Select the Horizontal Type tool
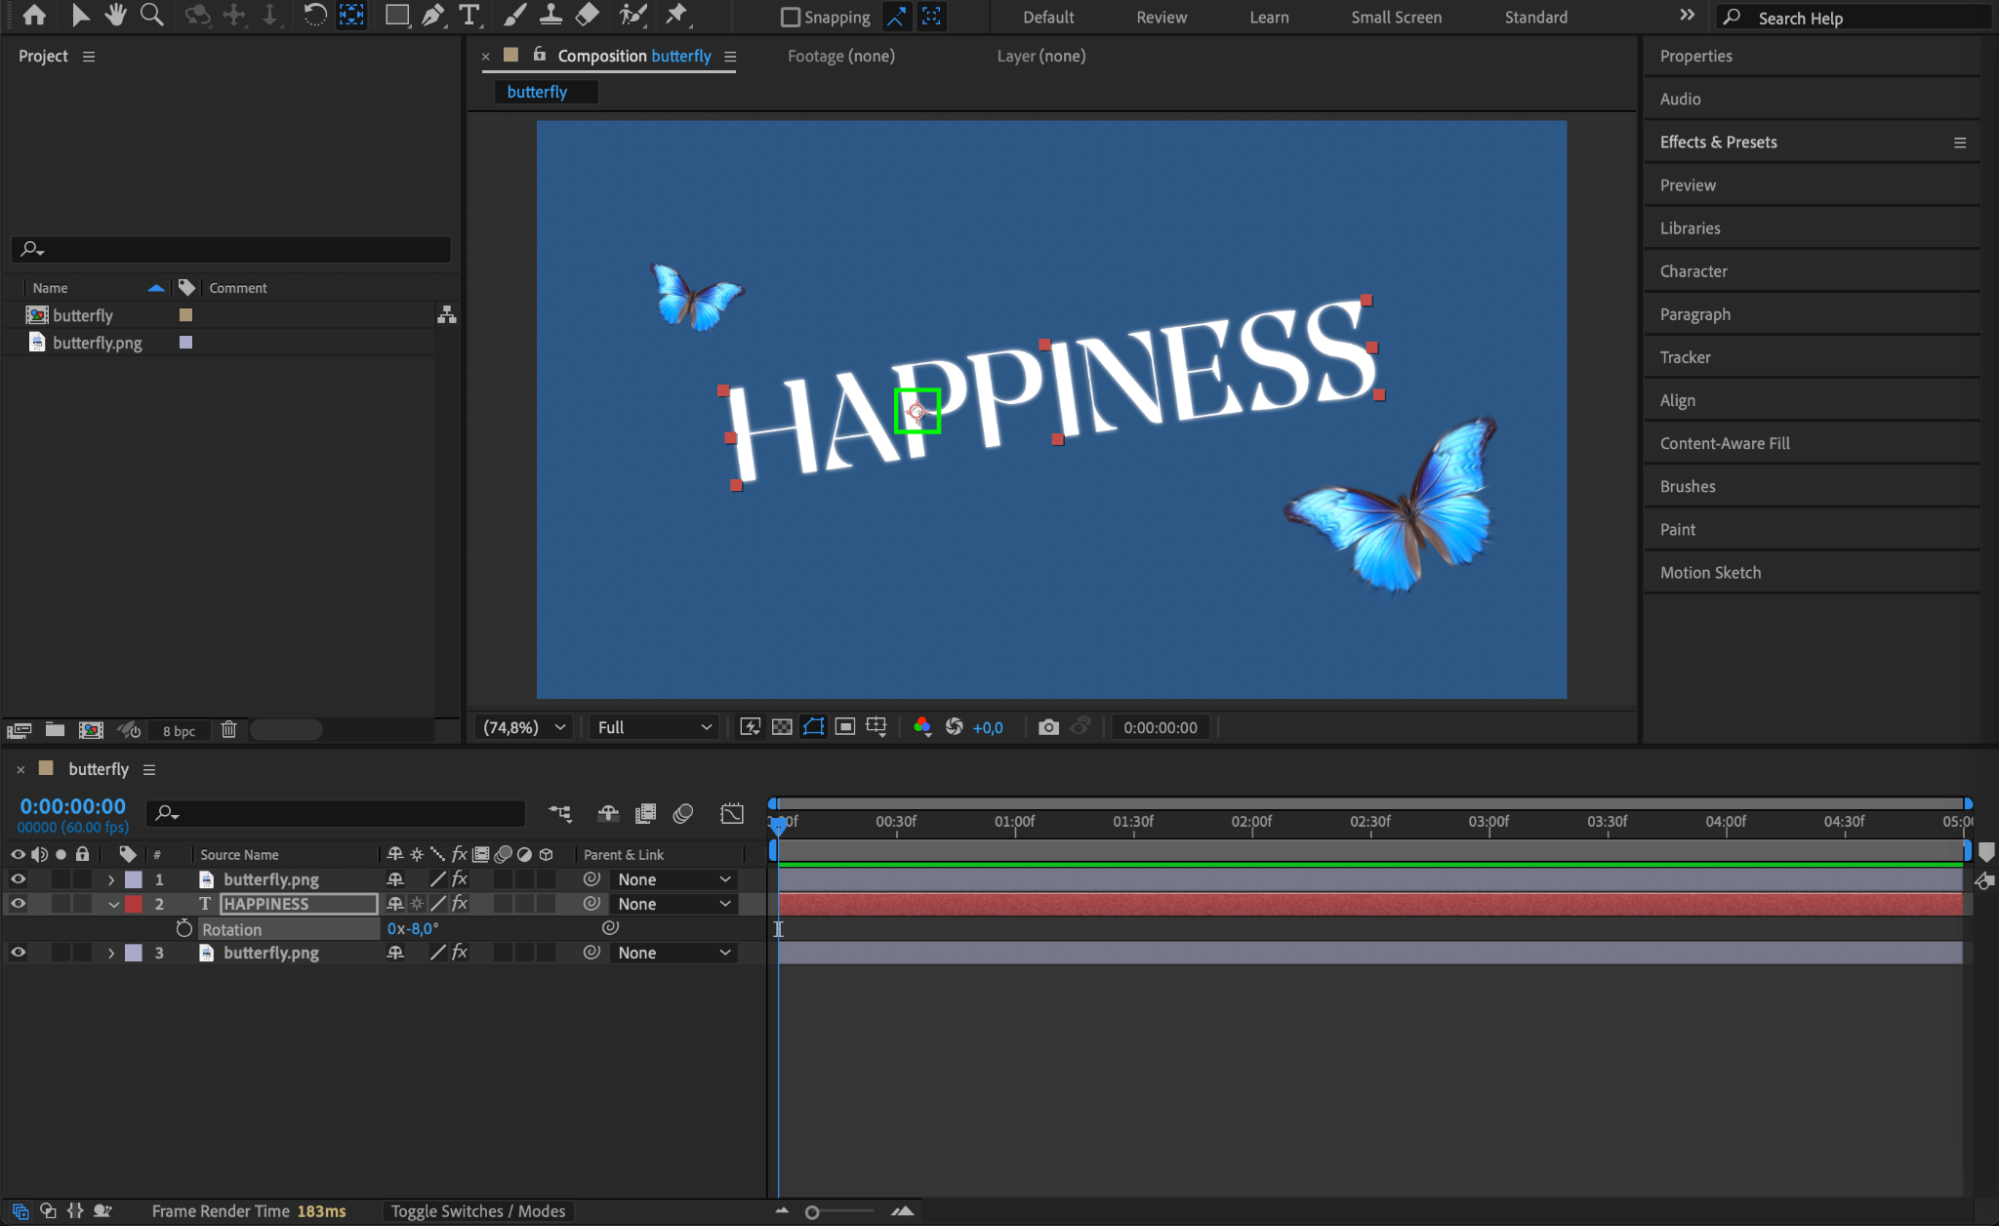This screenshot has height=1226, width=1999. tap(469, 15)
